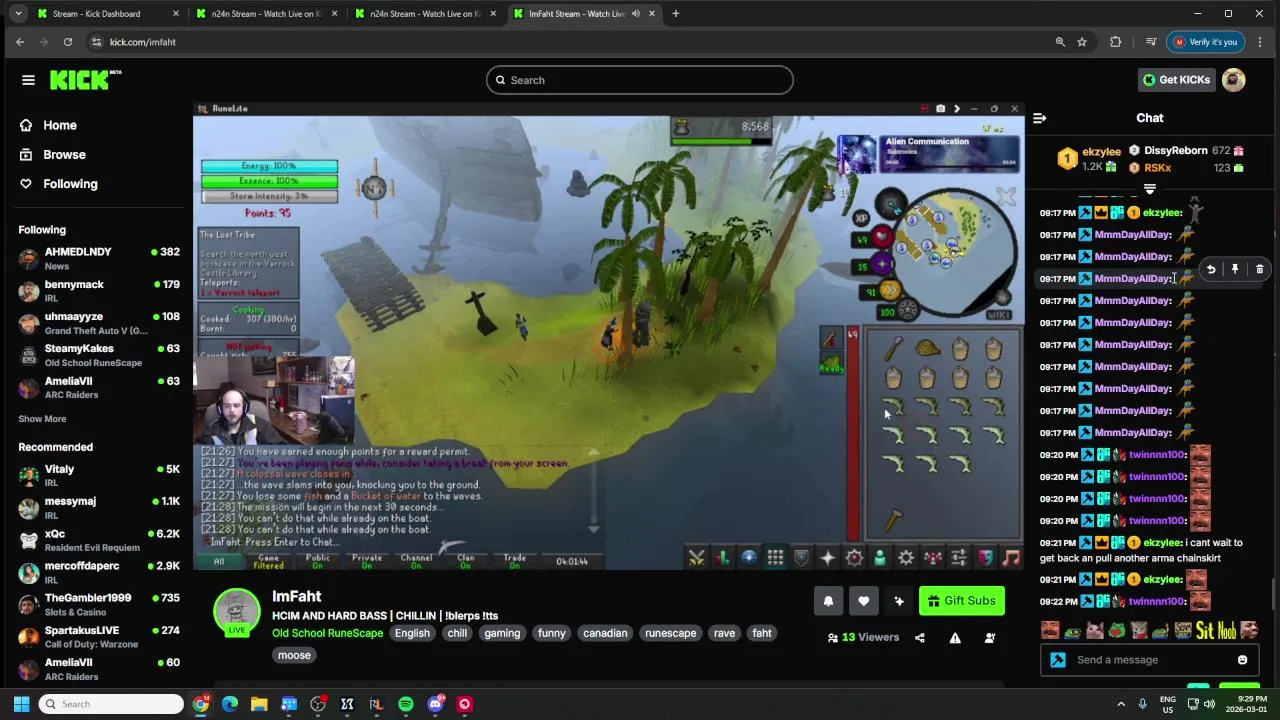This screenshot has height=720, width=1280.
Task: Report the stream via warning triangle icon
Action: [x=955, y=638]
